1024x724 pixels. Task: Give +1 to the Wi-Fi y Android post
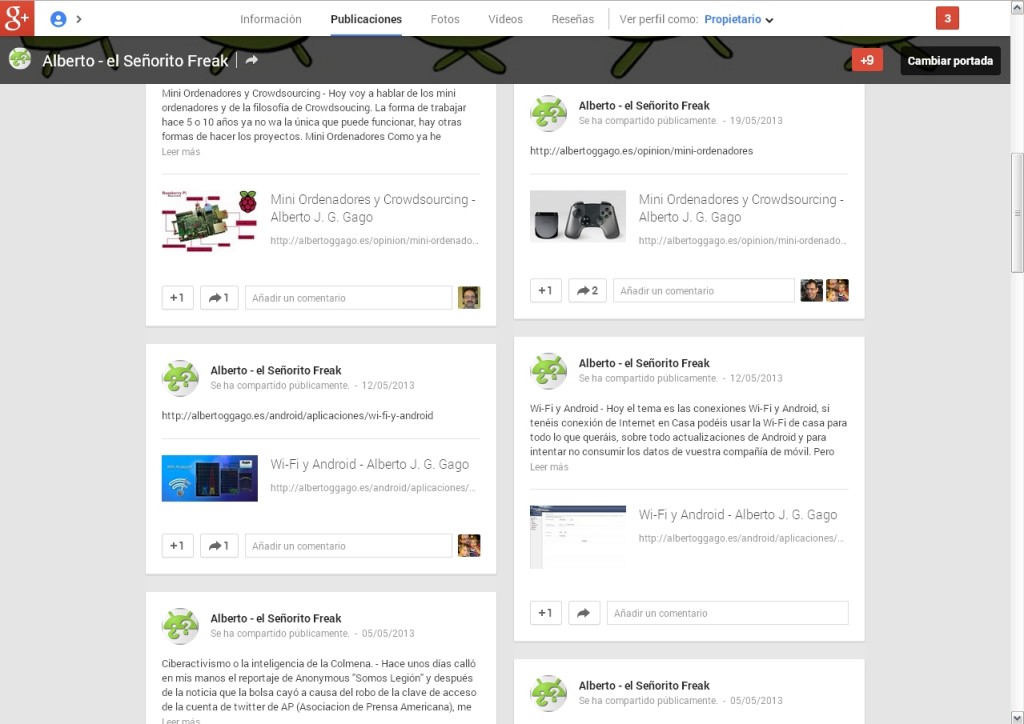(177, 545)
